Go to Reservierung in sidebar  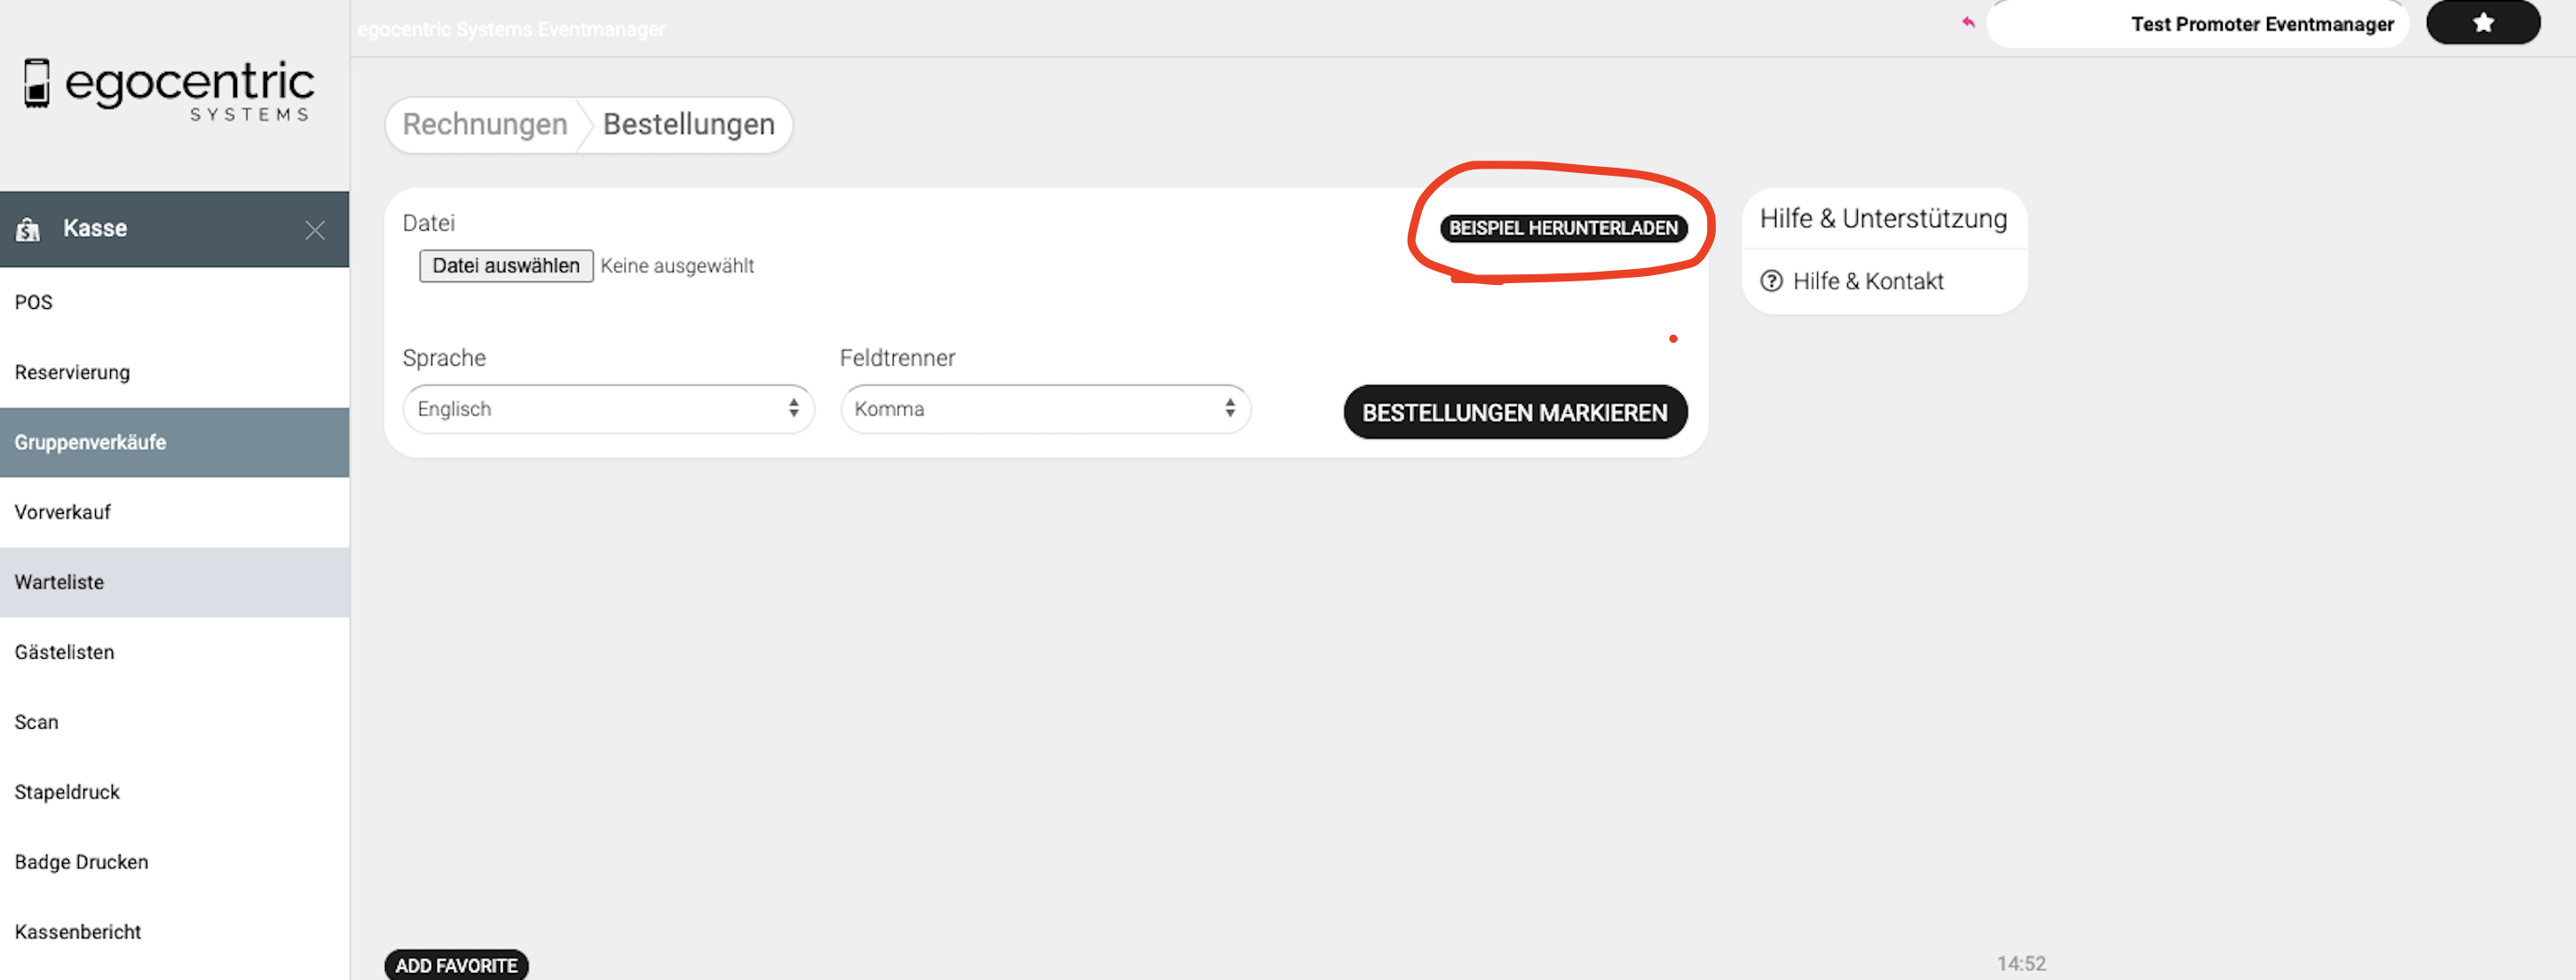pos(72,372)
